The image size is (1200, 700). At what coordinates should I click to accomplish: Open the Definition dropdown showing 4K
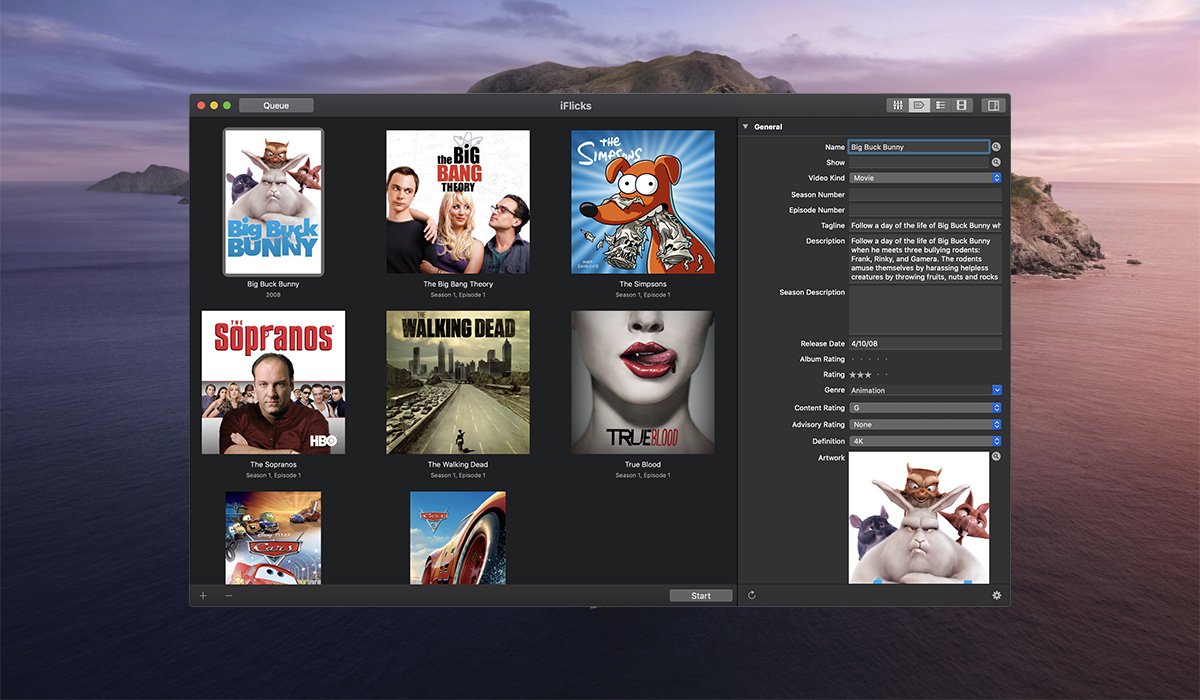pyautogui.click(x=924, y=441)
